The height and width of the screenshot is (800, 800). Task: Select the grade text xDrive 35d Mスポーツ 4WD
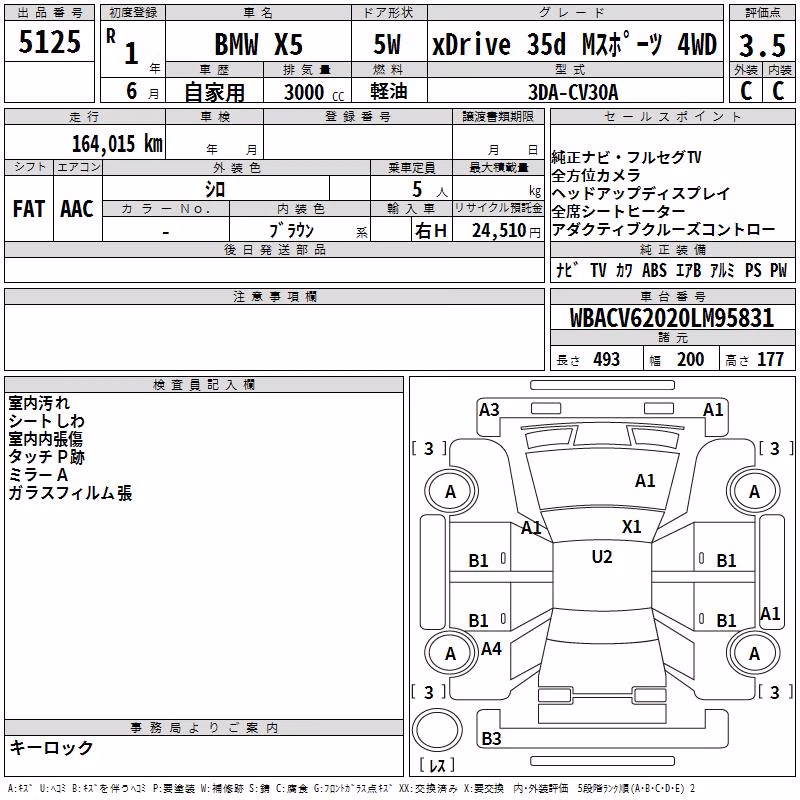(574, 44)
